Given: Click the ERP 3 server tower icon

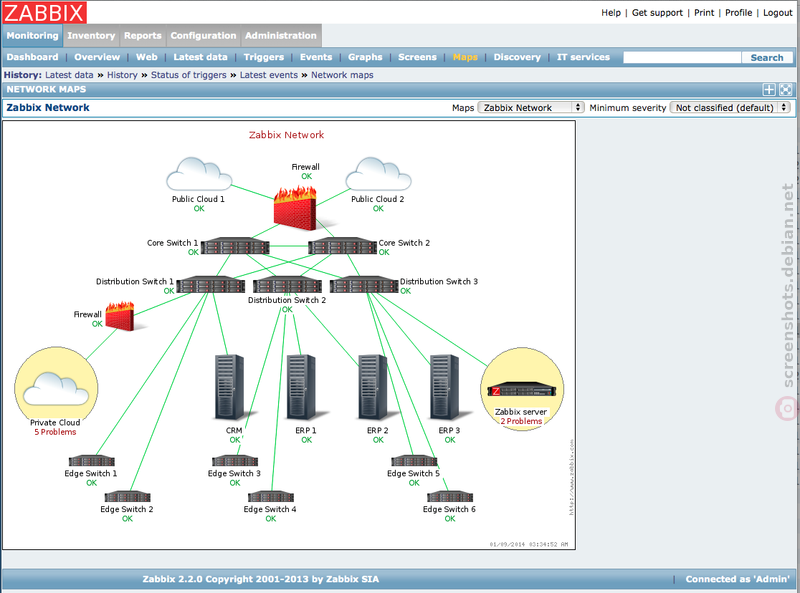Looking at the screenshot, I should (x=444, y=388).
